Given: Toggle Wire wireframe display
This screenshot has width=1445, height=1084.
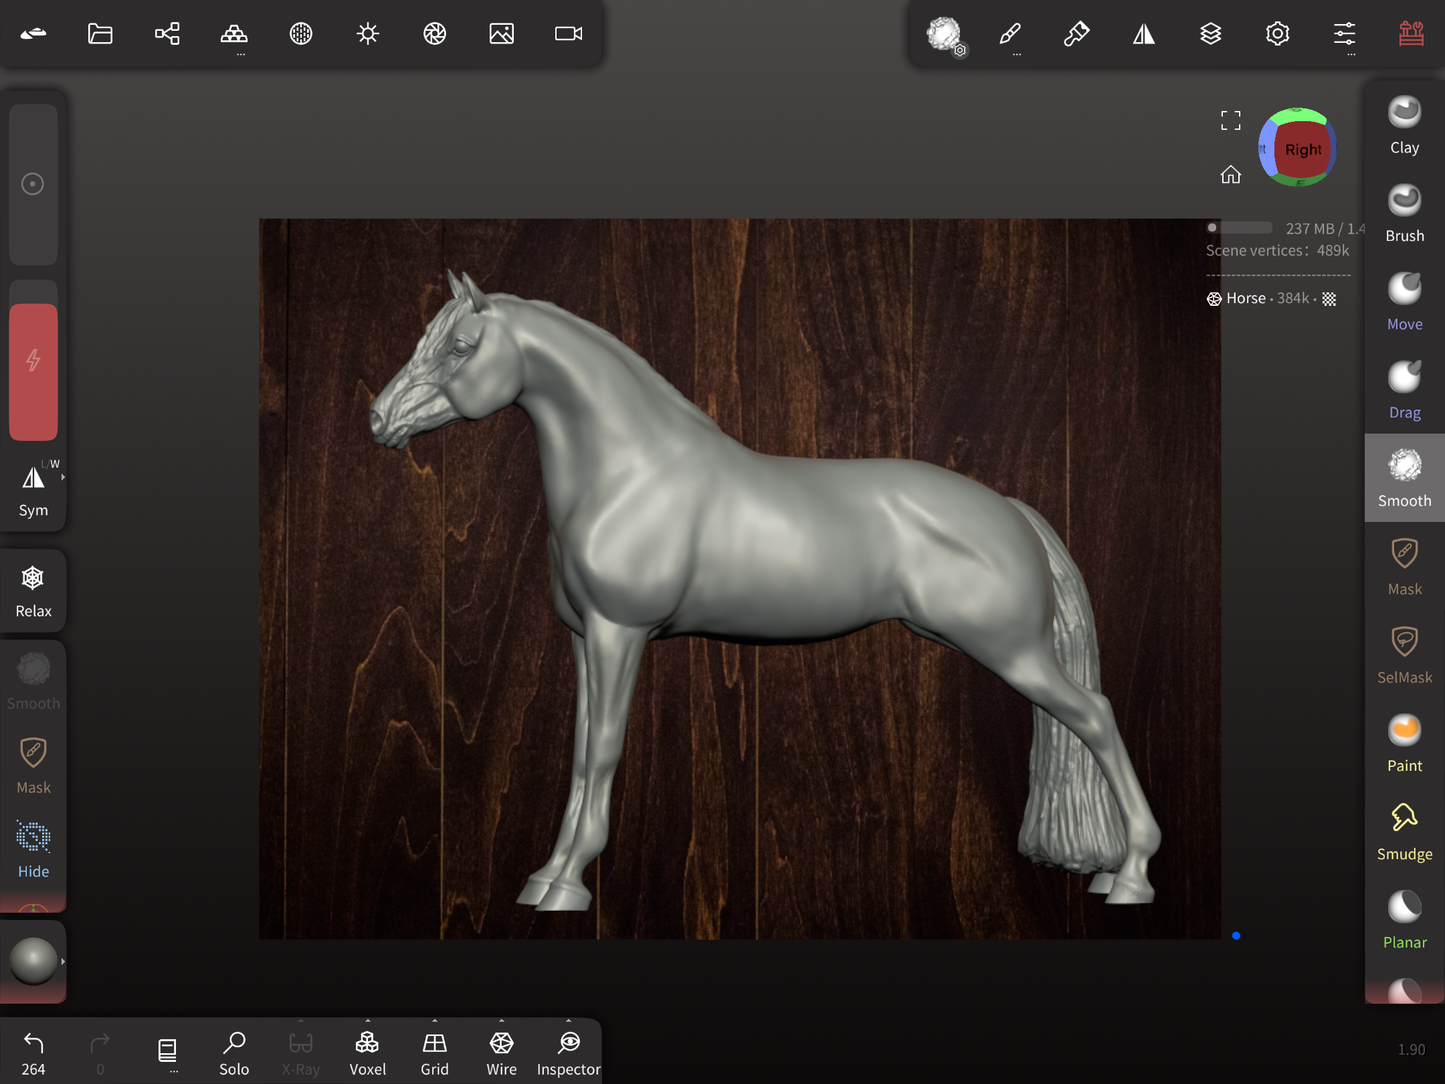Looking at the screenshot, I should pyautogui.click(x=501, y=1053).
